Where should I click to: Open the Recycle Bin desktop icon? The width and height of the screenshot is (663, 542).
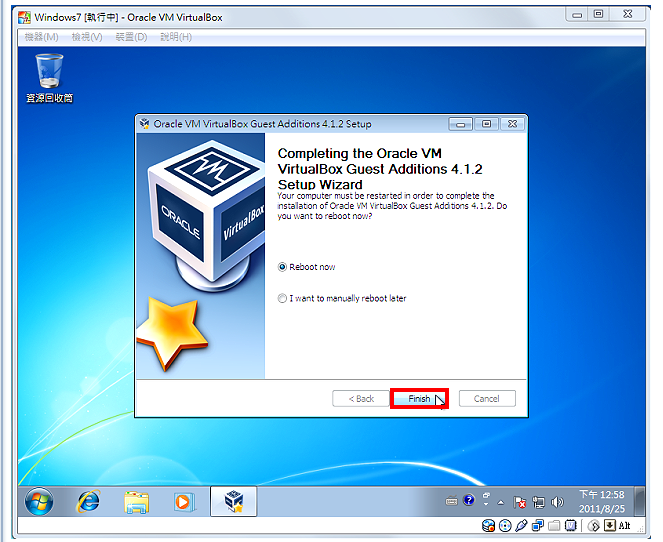(x=49, y=78)
